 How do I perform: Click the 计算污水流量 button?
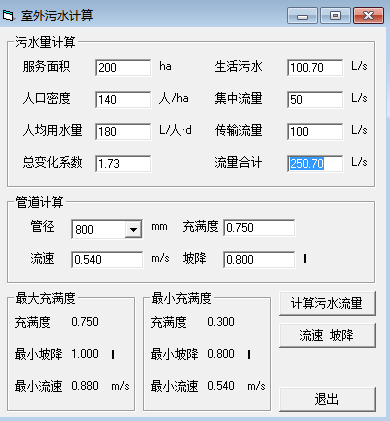327,303
